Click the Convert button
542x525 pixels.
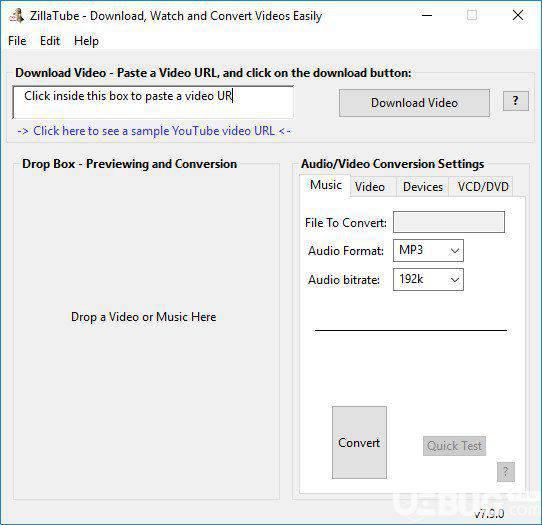[359, 442]
